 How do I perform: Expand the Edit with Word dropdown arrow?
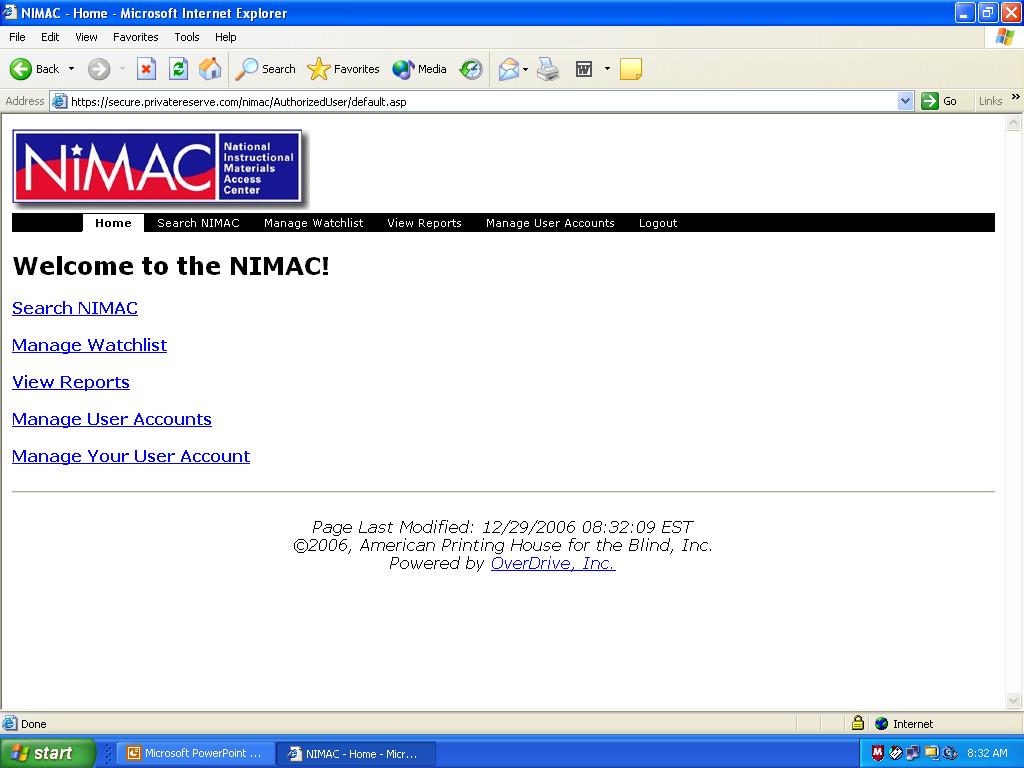(607, 69)
